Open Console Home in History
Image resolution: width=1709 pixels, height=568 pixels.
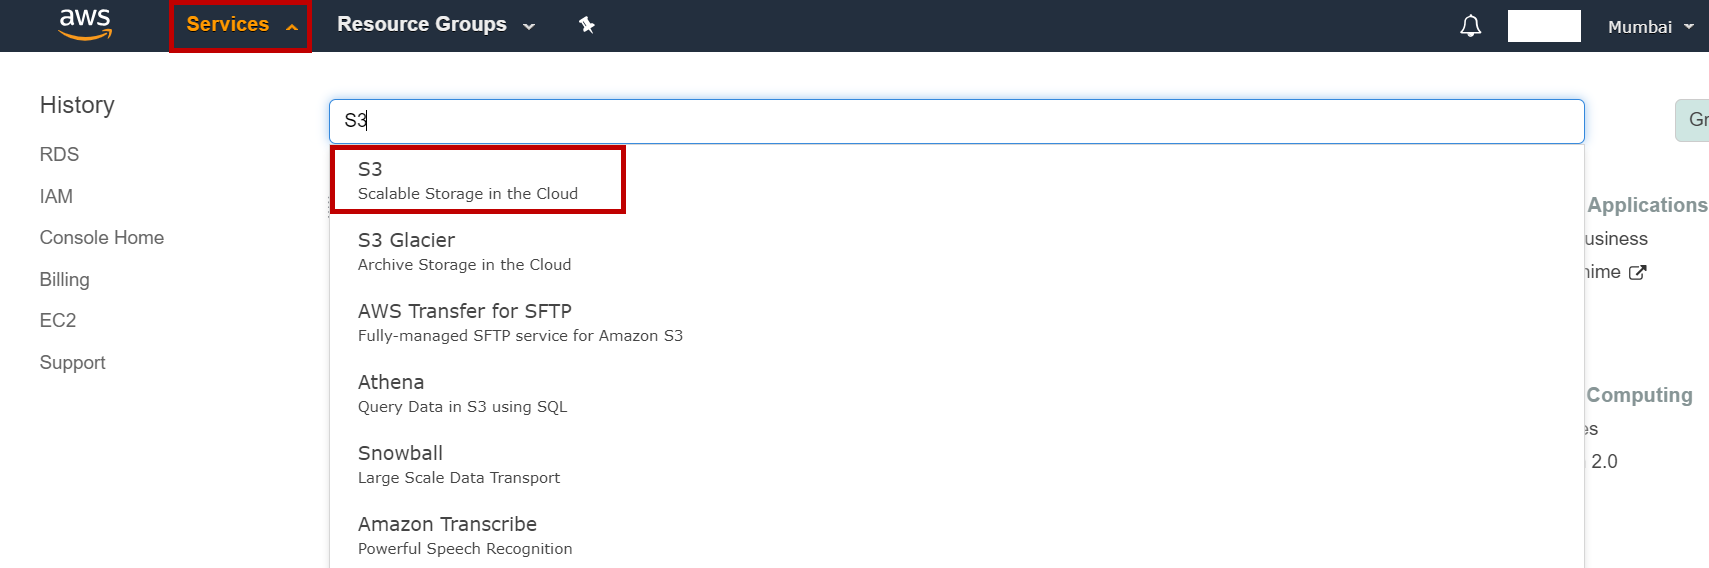tap(101, 238)
